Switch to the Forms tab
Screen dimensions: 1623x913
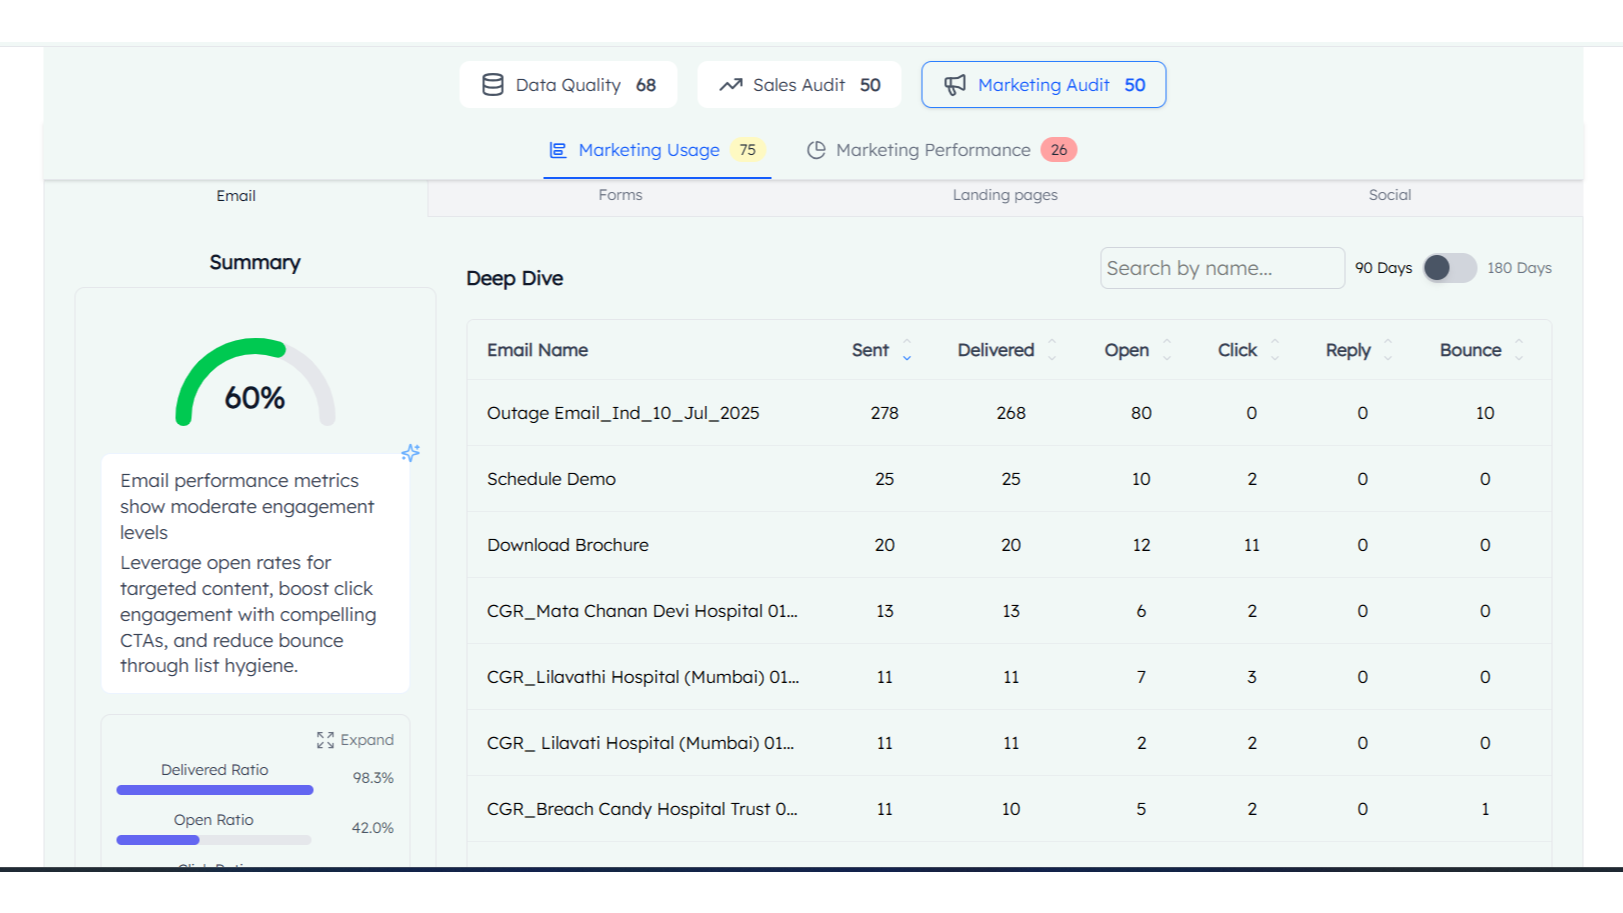click(620, 195)
